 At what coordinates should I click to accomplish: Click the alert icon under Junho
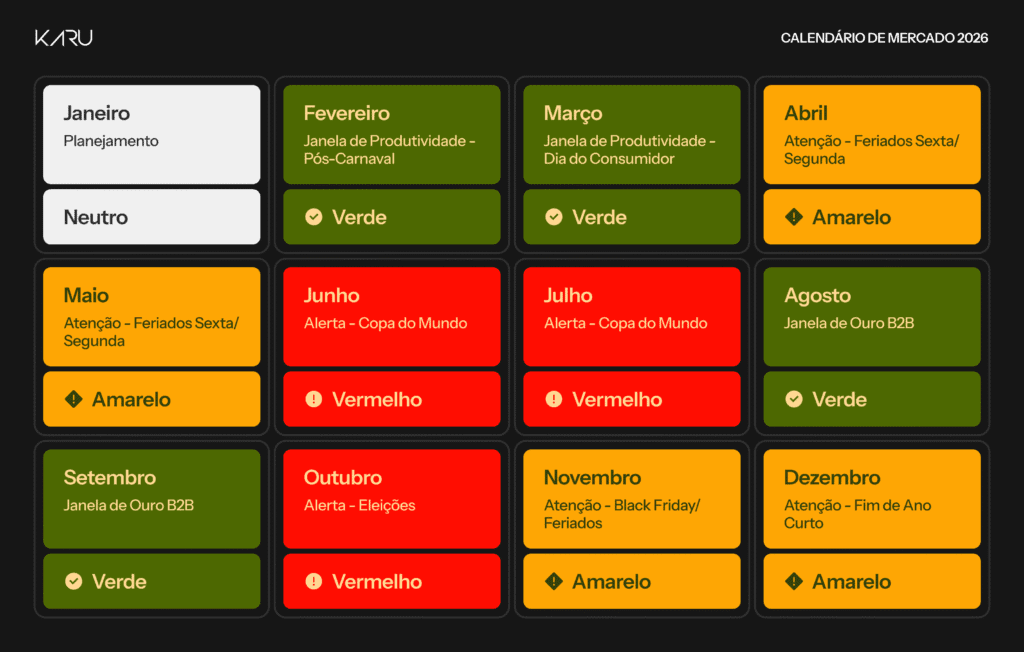point(314,399)
